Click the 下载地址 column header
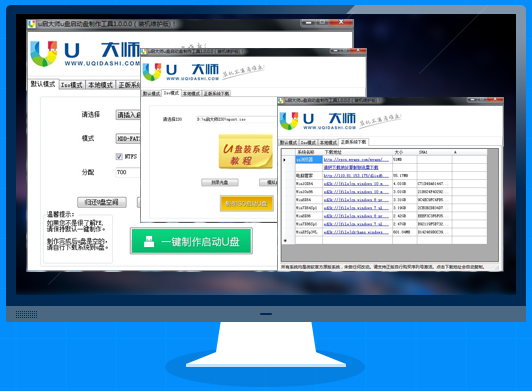 click(357, 152)
